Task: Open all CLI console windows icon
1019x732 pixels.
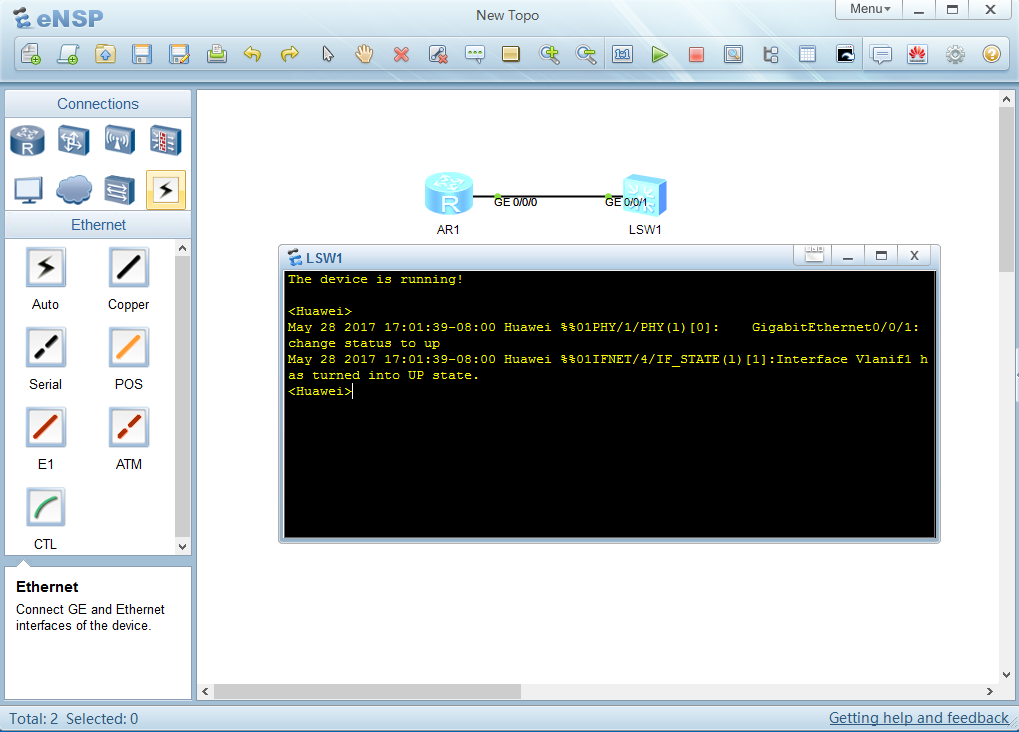Action: coord(845,54)
